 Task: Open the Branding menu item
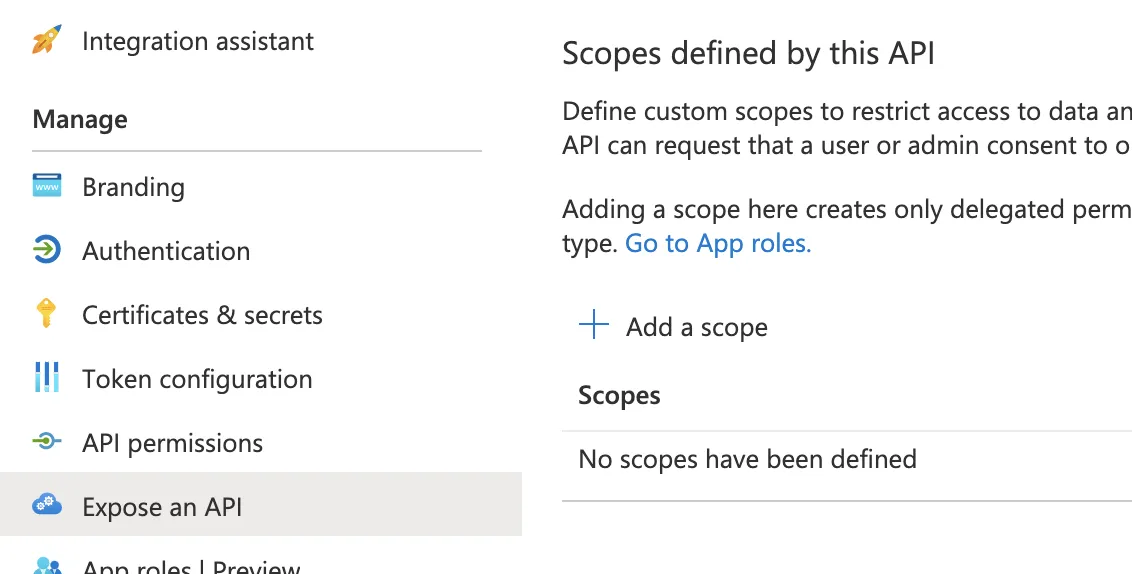pyautogui.click(x=133, y=188)
